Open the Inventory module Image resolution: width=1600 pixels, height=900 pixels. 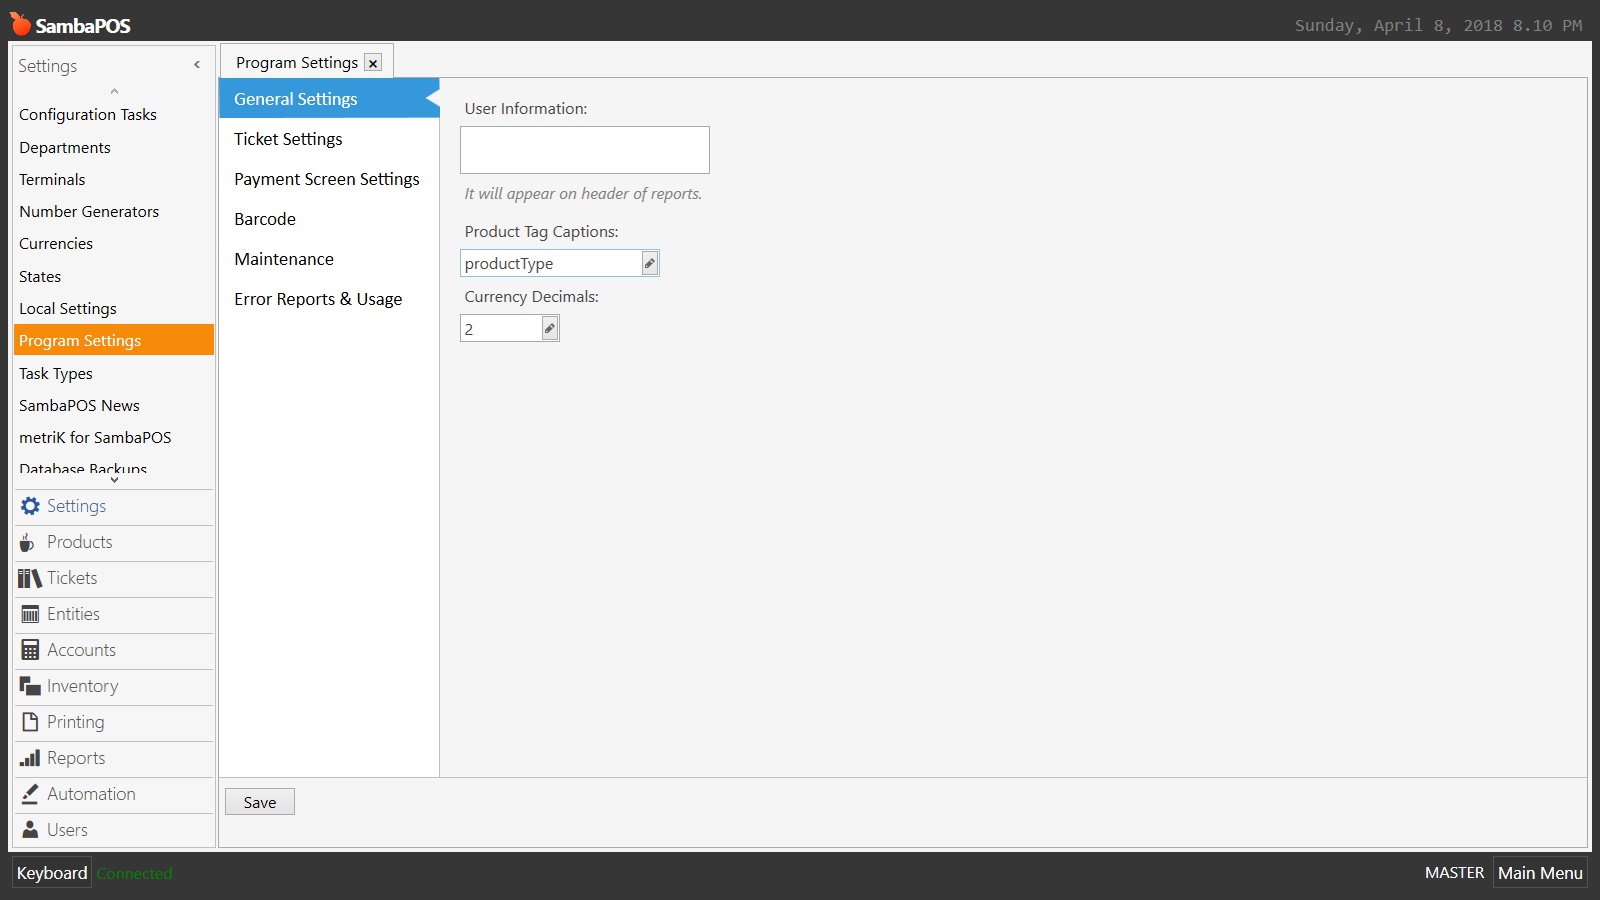(114, 686)
